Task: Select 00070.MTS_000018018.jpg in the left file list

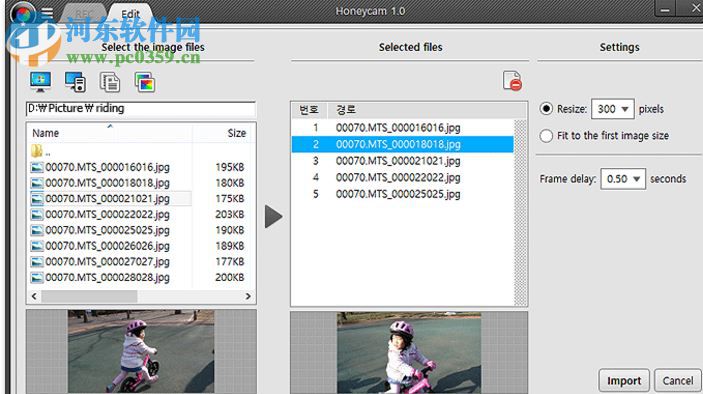Action: tap(107, 183)
